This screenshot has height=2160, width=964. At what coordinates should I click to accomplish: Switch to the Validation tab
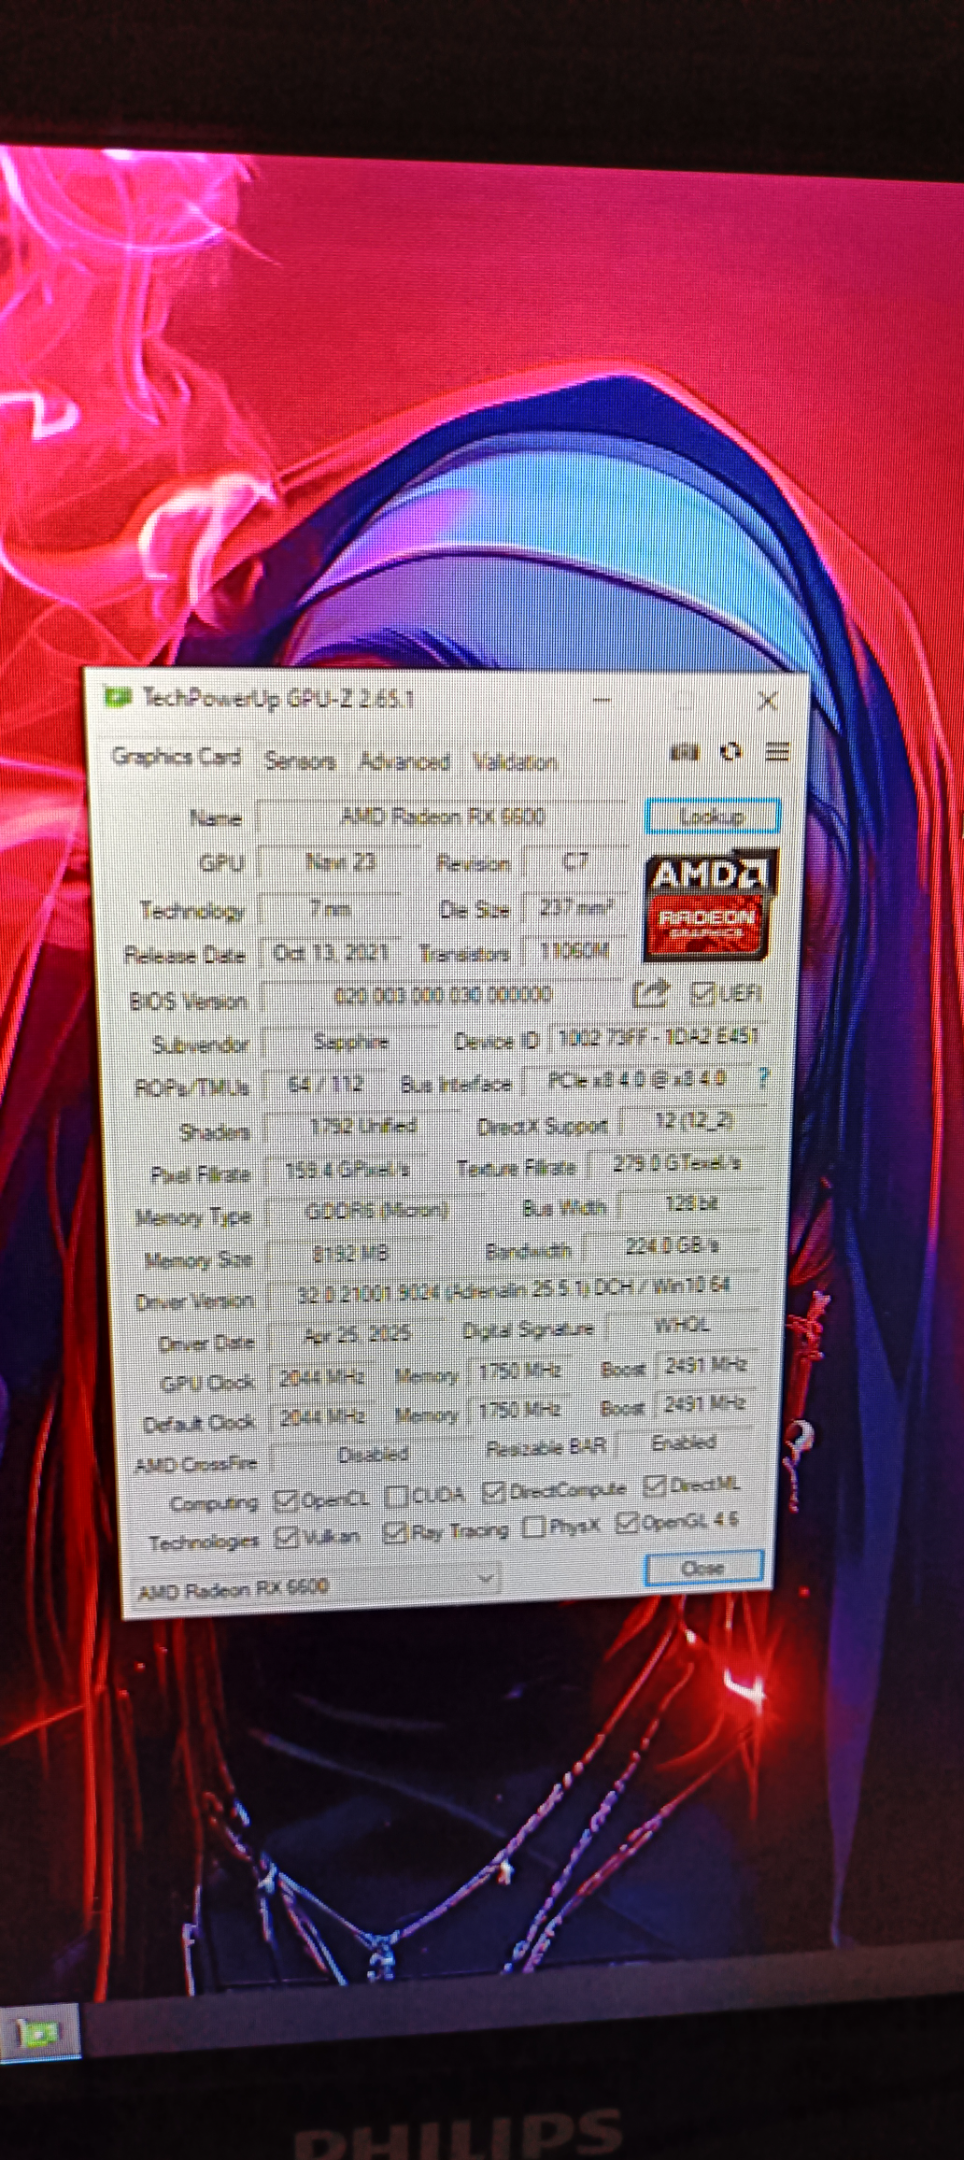(x=514, y=762)
